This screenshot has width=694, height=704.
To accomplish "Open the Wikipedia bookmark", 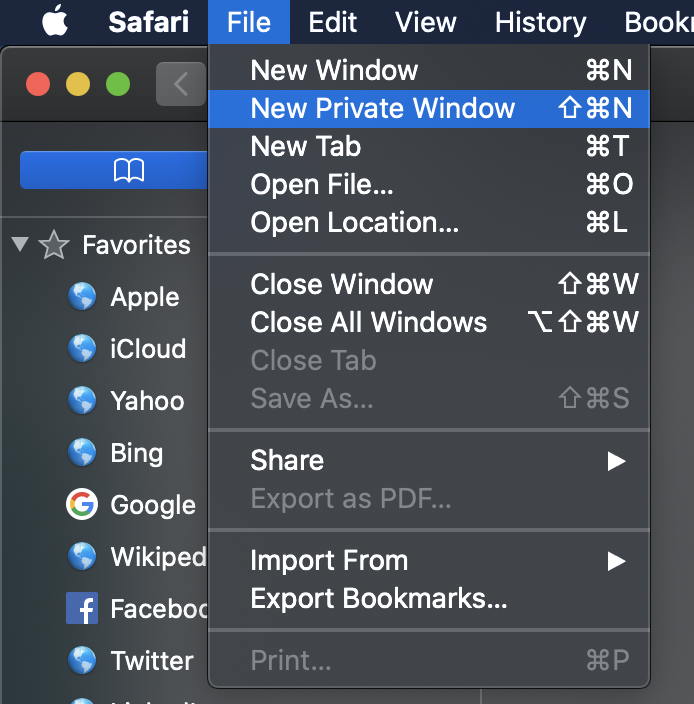I will (x=137, y=557).
